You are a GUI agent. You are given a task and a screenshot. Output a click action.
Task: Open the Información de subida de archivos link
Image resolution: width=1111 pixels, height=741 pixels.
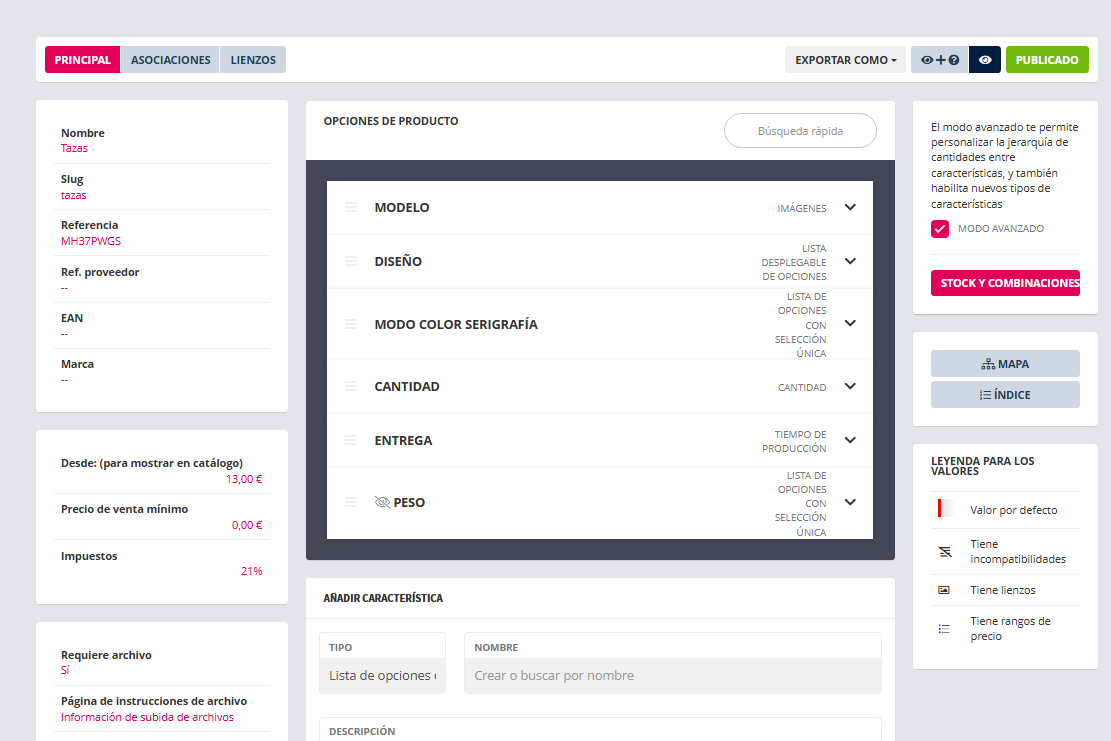click(147, 717)
